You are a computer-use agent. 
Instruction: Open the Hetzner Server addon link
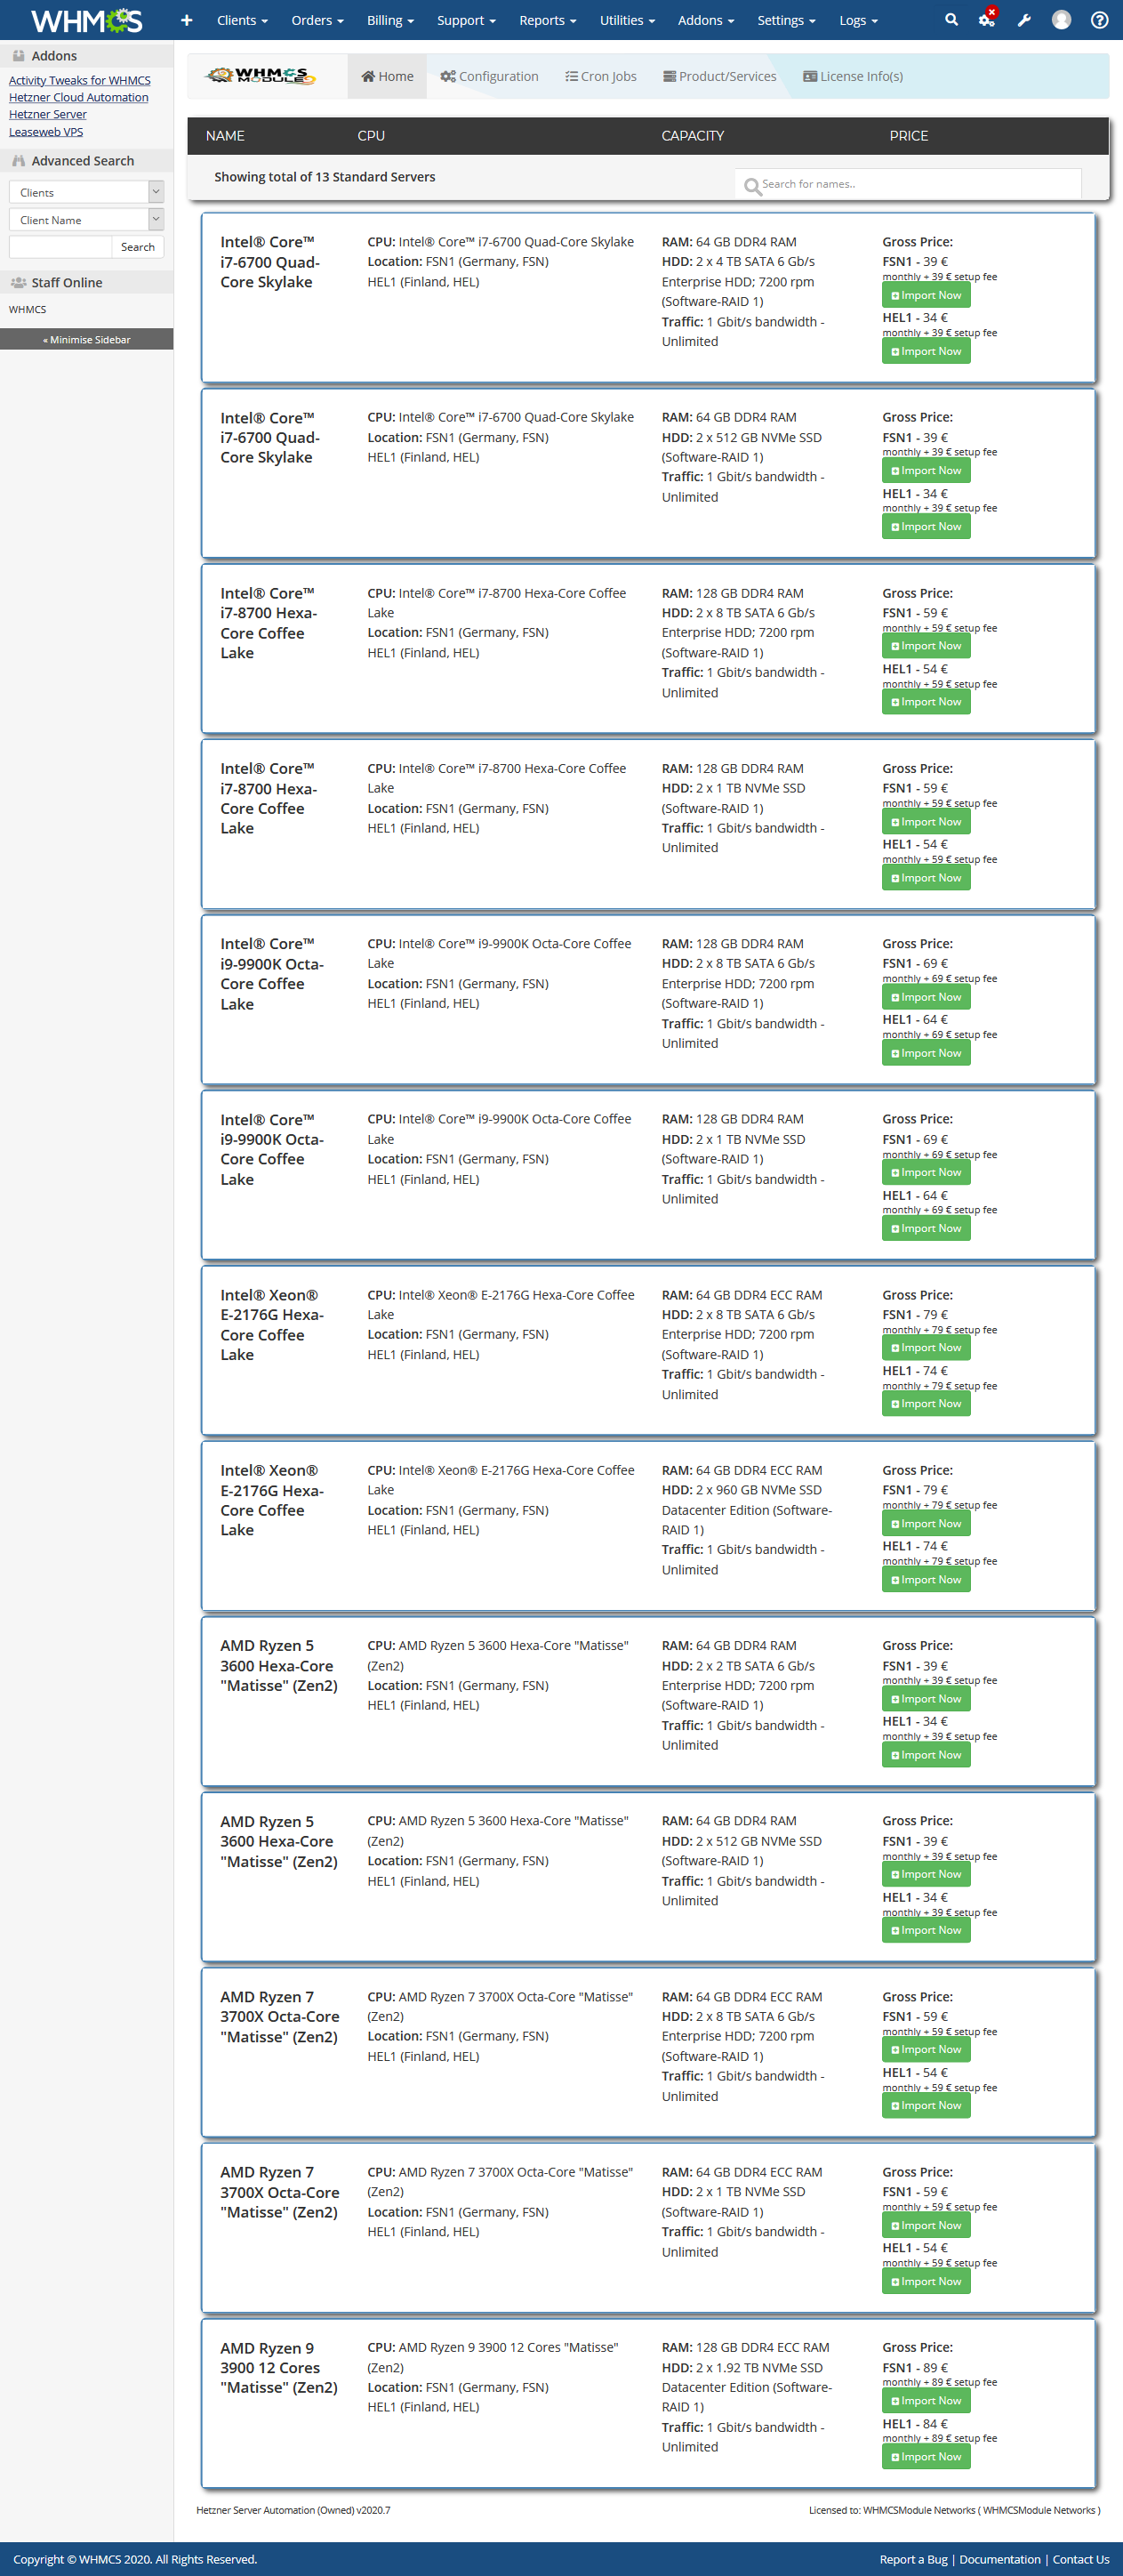pyautogui.click(x=48, y=114)
